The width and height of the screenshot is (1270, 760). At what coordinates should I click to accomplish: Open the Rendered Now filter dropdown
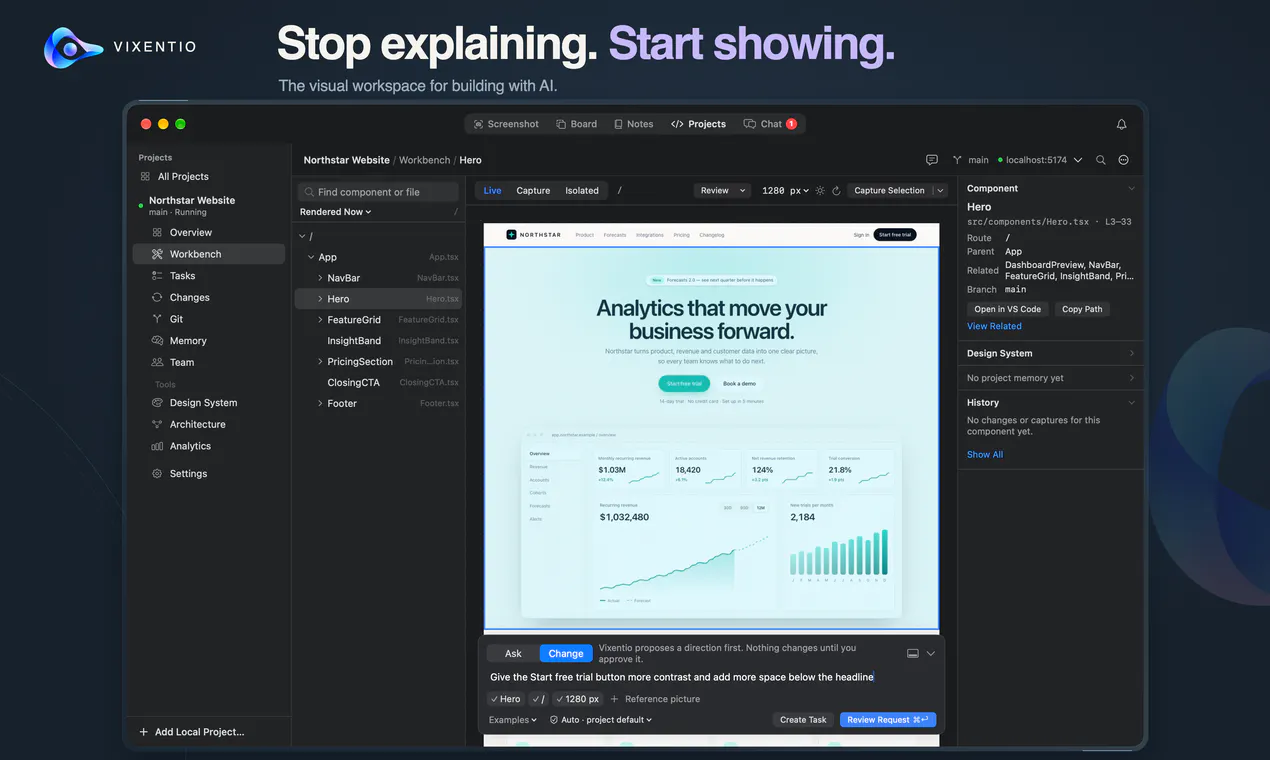336,212
